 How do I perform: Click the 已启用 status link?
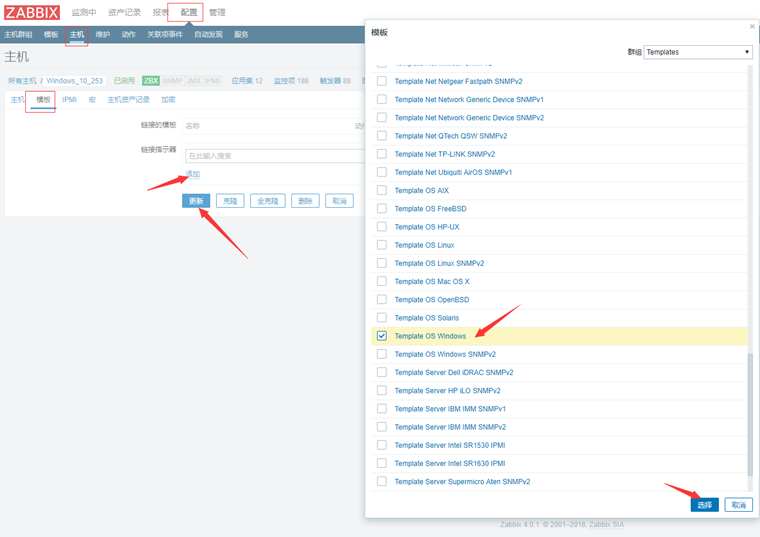pyautogui.click(x=124, y=80)
